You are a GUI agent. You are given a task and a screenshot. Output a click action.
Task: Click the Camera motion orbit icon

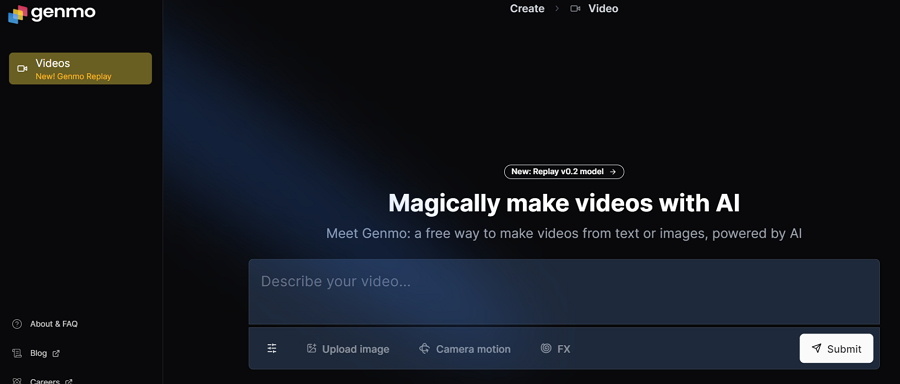pos(424,348)
